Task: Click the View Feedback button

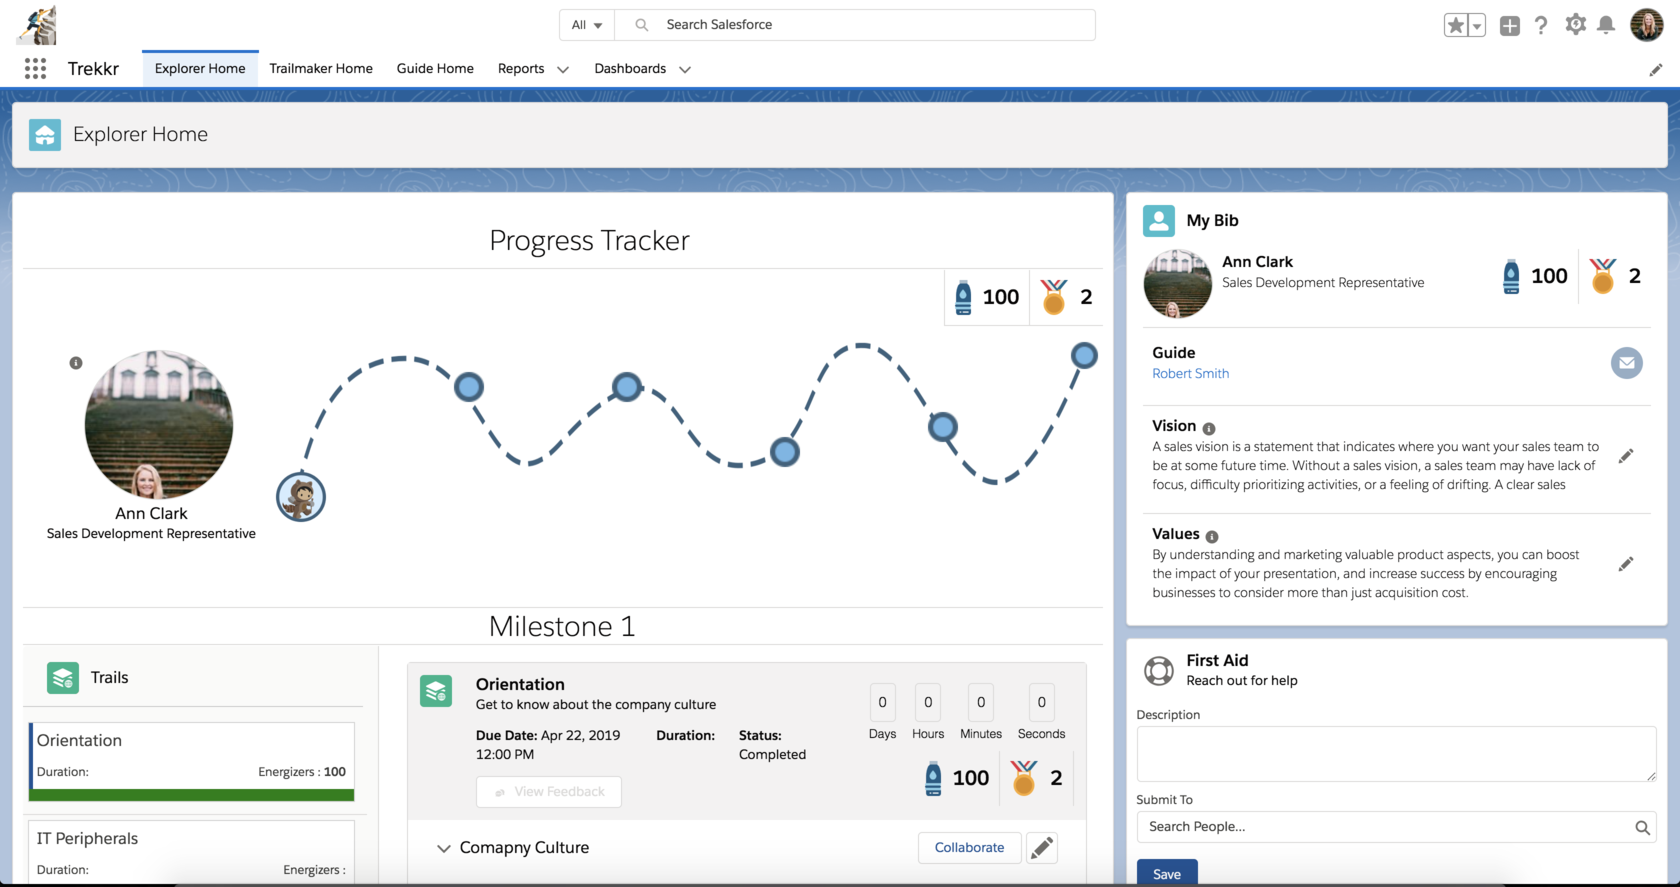Action: (x=549, y=792)
